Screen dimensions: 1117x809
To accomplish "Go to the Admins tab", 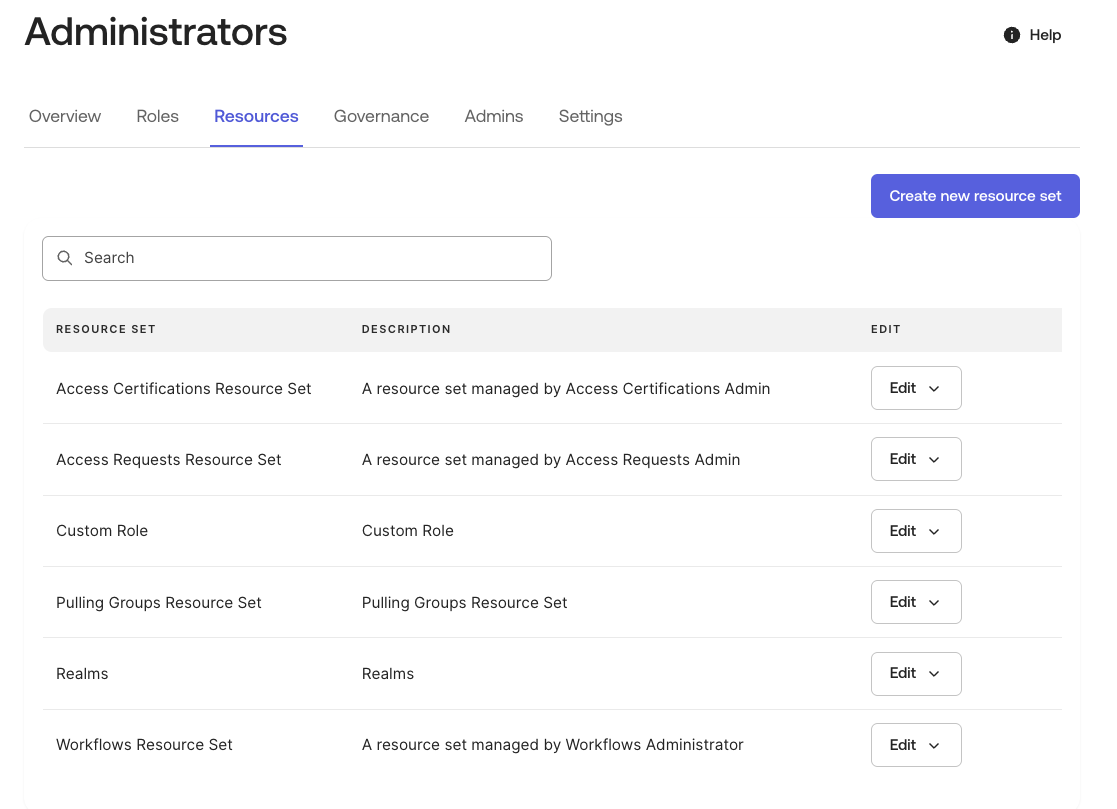I will 493,116.
